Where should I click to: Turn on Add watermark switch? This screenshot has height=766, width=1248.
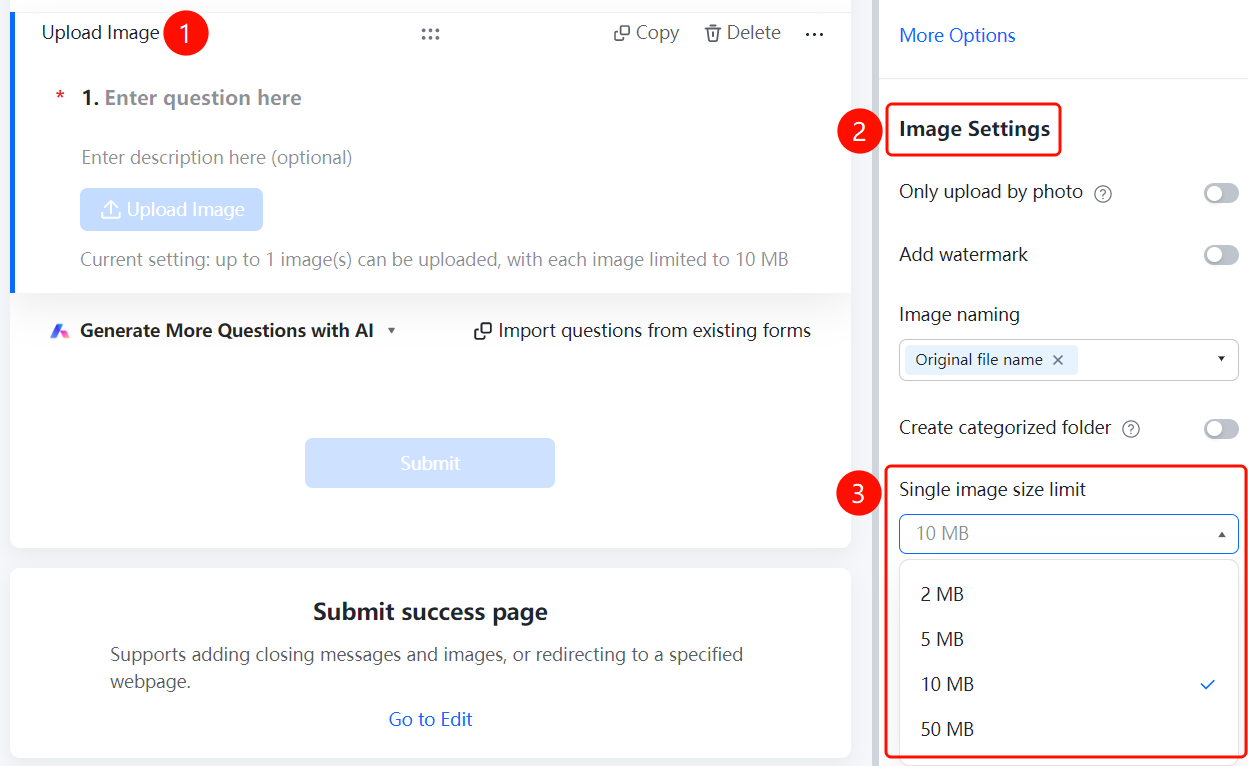1221,255
